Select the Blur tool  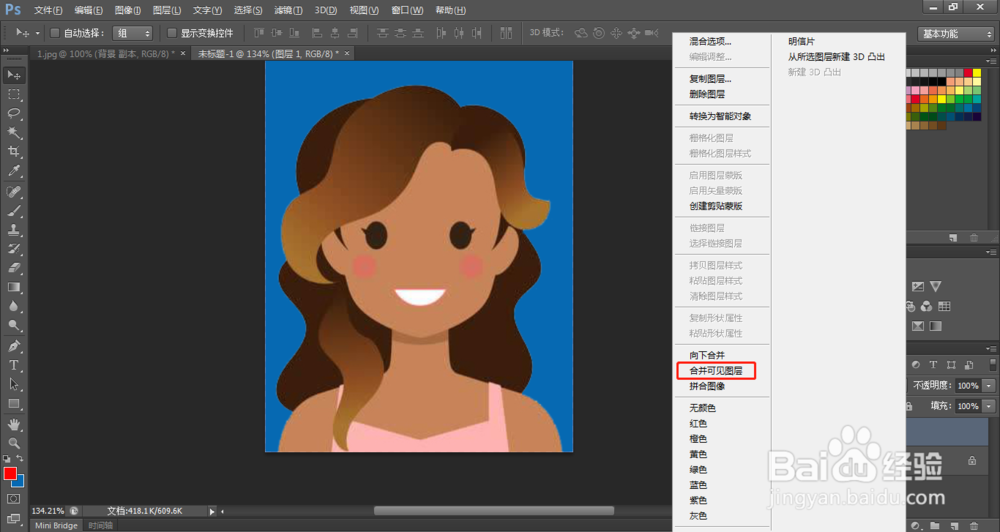click(13, 306)
